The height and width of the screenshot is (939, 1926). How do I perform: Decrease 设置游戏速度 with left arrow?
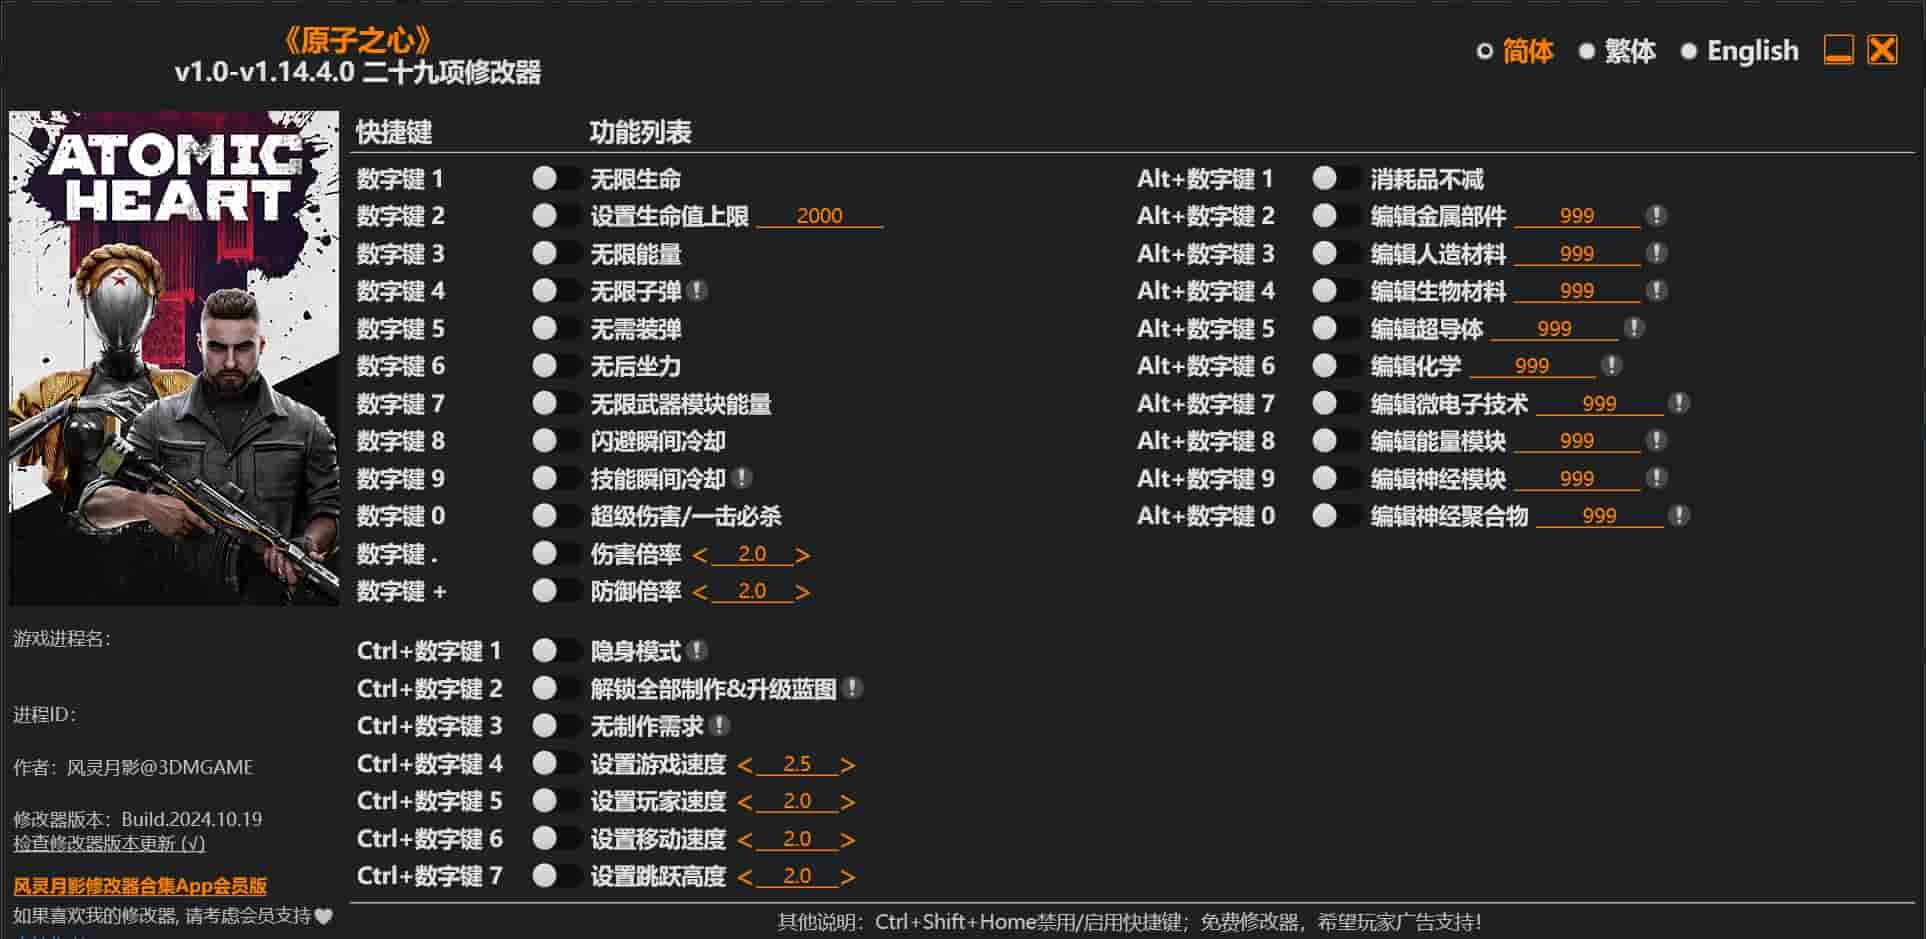[x=744, y=766]
